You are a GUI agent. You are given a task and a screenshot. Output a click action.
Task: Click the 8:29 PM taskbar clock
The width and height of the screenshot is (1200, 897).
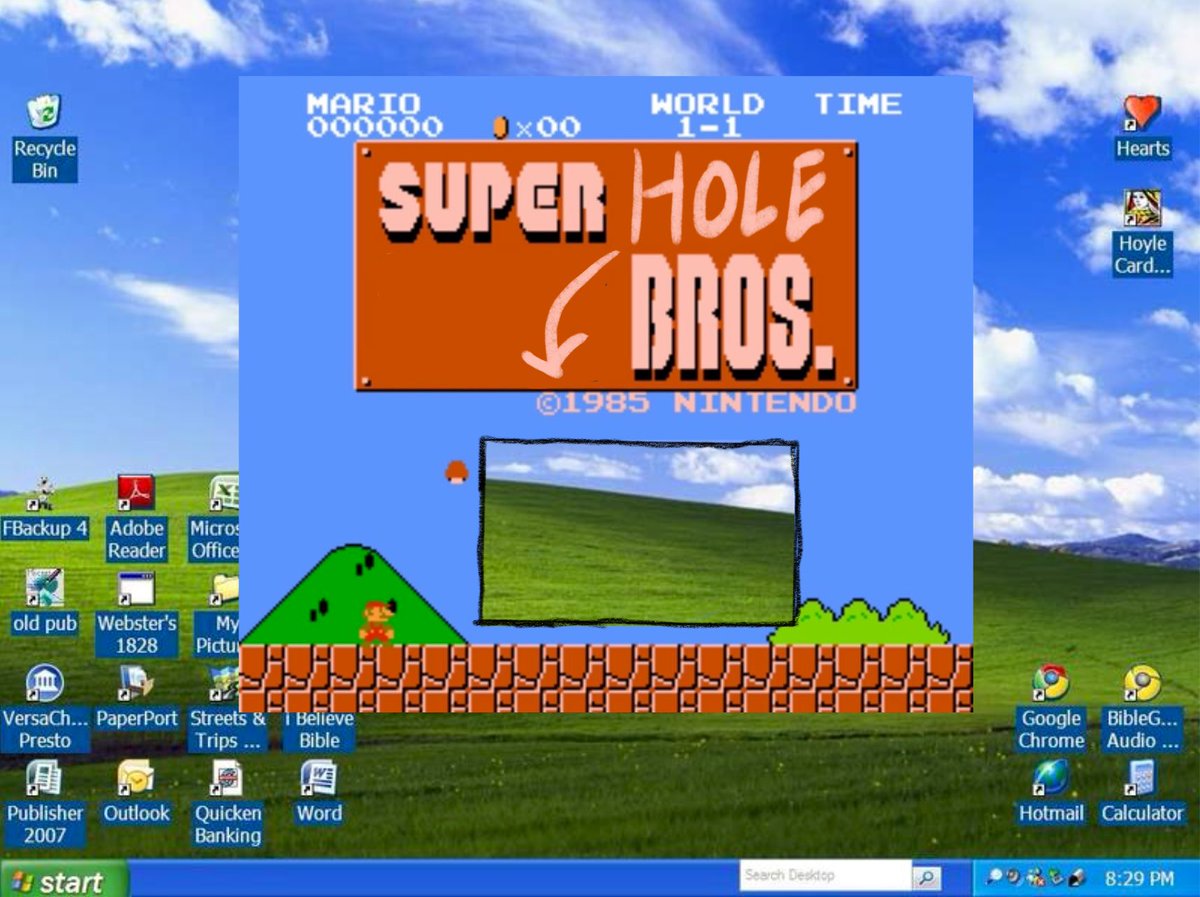[1139, 879]
